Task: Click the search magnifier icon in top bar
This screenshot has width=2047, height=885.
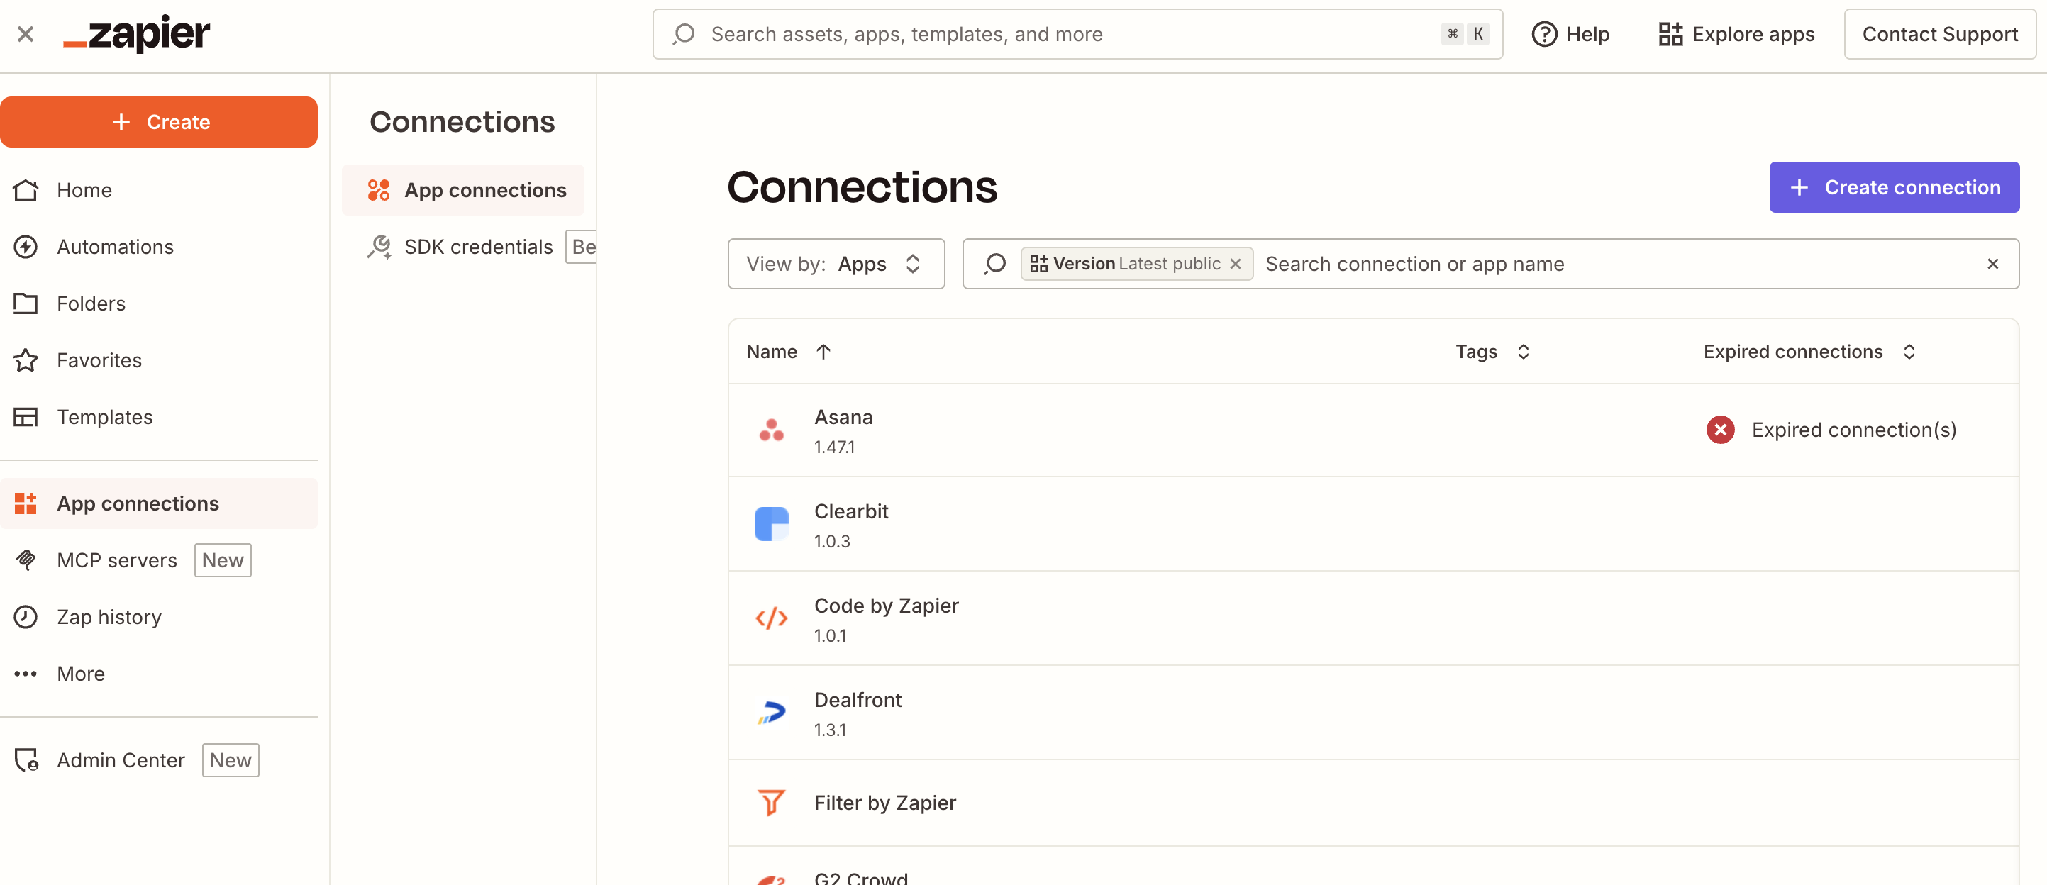Action: point(684,34)
